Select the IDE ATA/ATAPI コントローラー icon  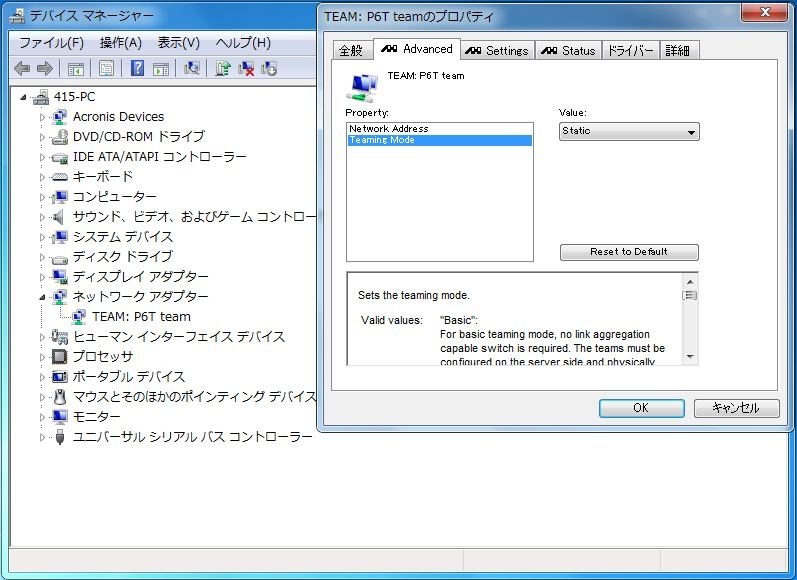tap(59, 157)
